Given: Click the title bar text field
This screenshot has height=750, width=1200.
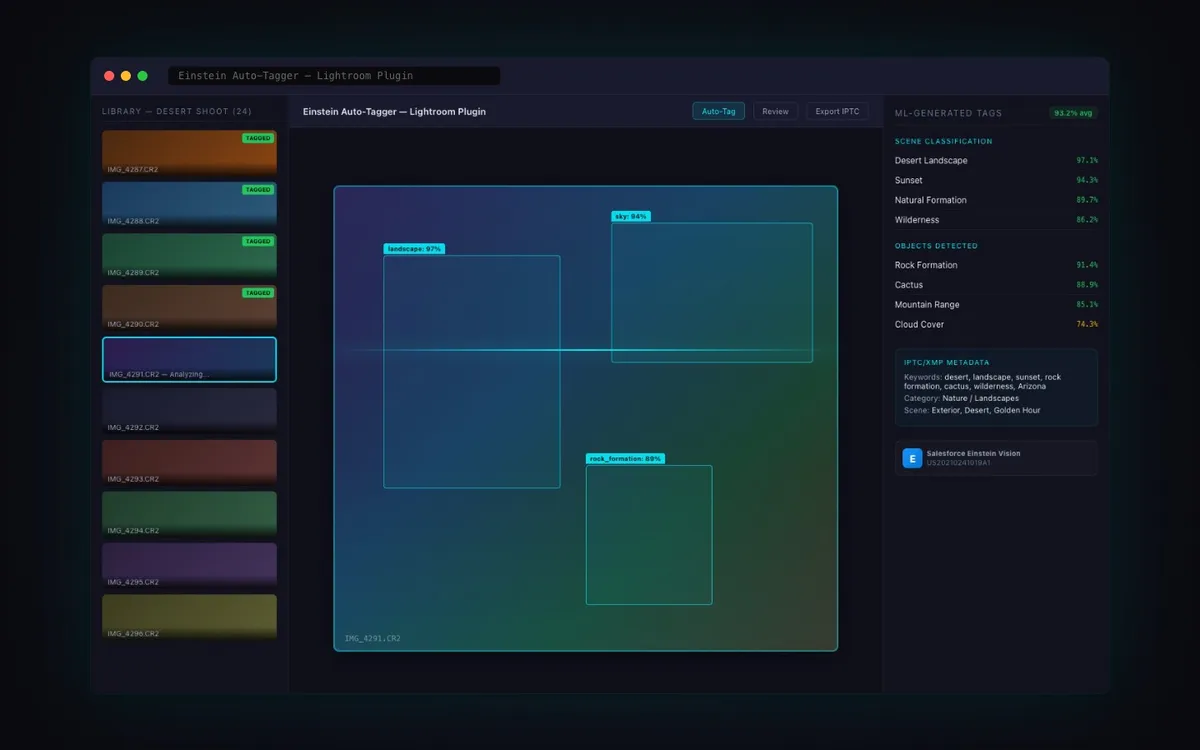Looking at the screenshot, I should 334,76.
